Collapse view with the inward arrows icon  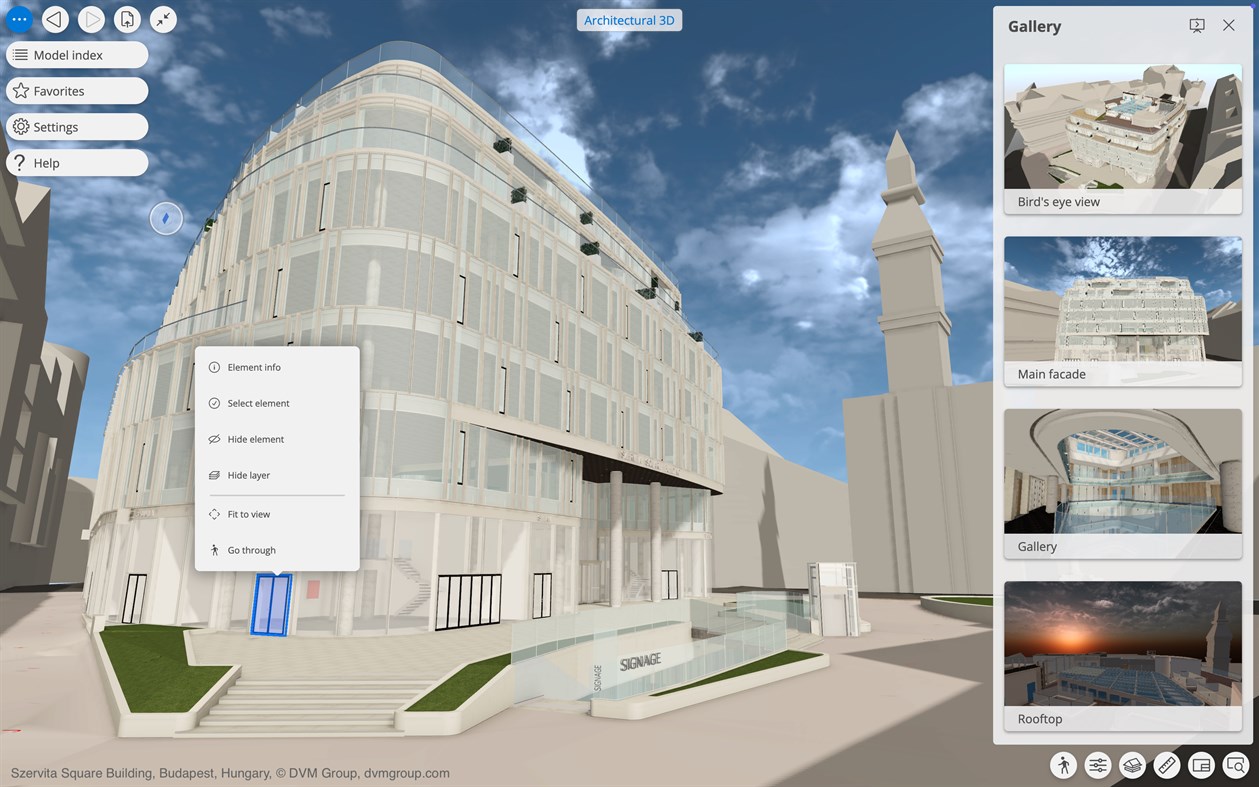click(x=163, y=19)
